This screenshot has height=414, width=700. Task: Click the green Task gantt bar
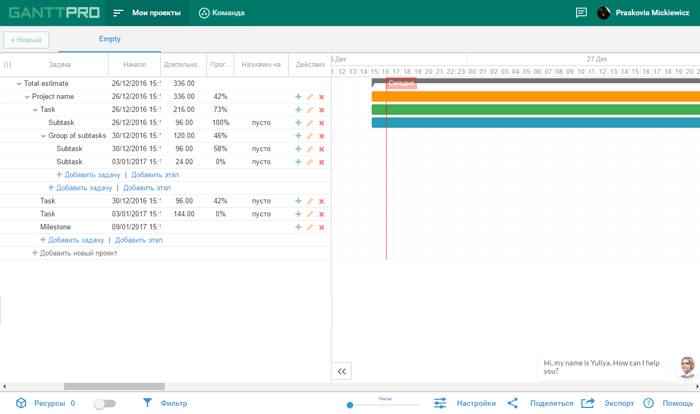tap(536, 109)
